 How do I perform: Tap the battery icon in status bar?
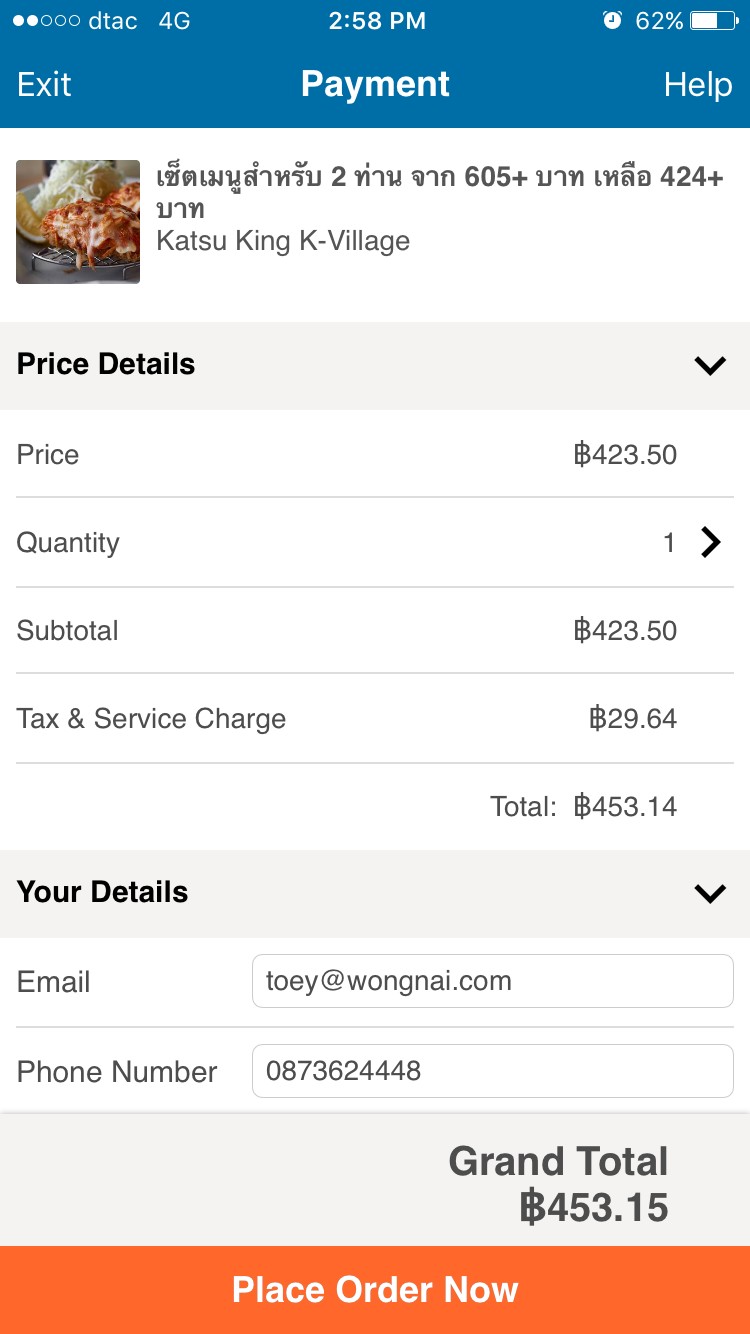(x=714, y=21)
